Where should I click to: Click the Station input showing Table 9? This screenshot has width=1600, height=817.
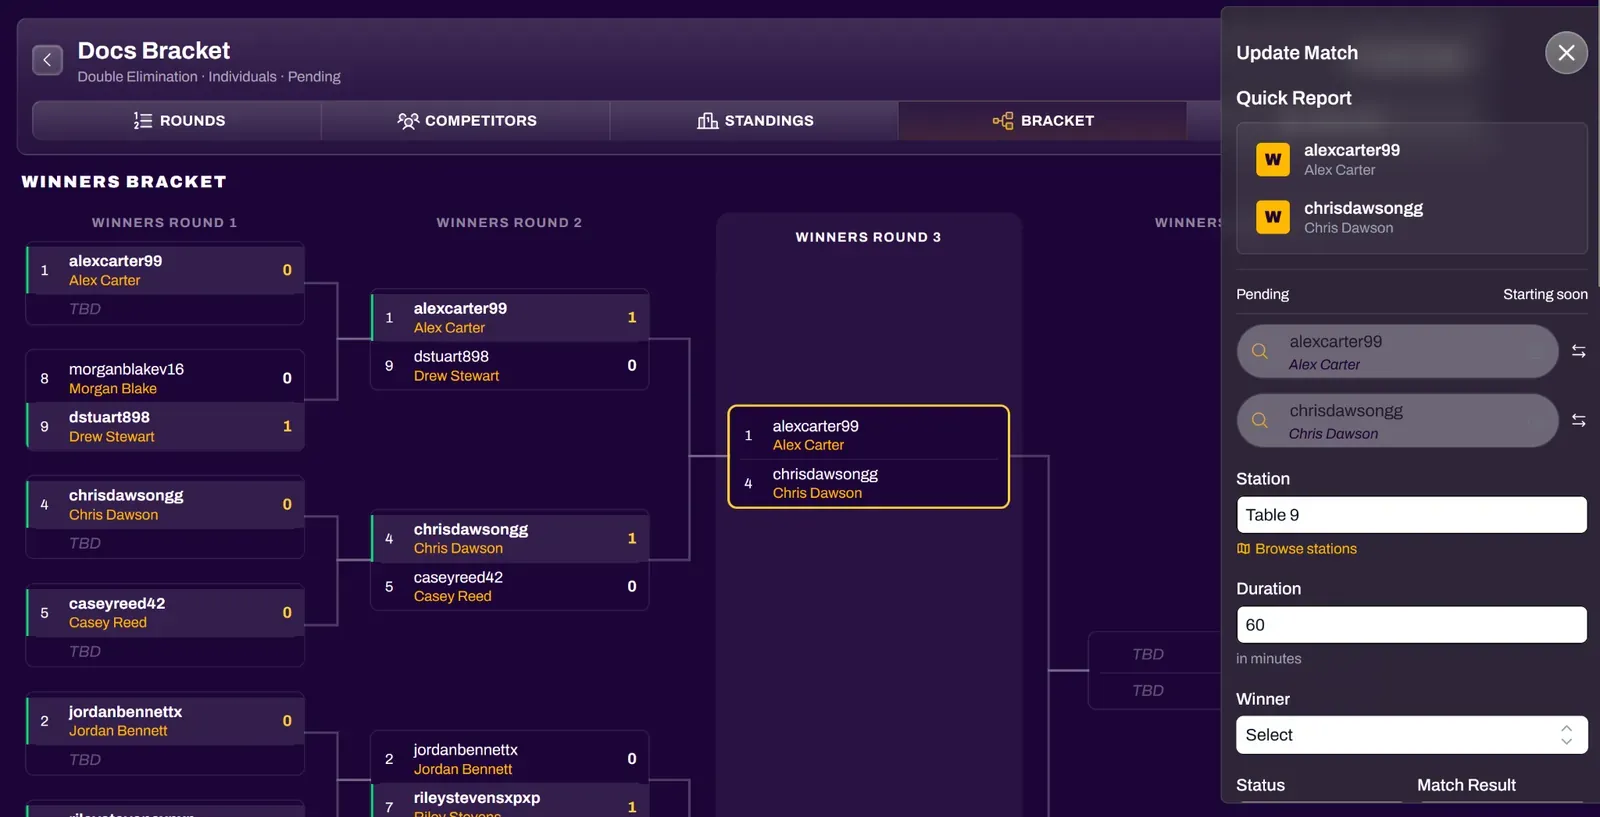1411,515
